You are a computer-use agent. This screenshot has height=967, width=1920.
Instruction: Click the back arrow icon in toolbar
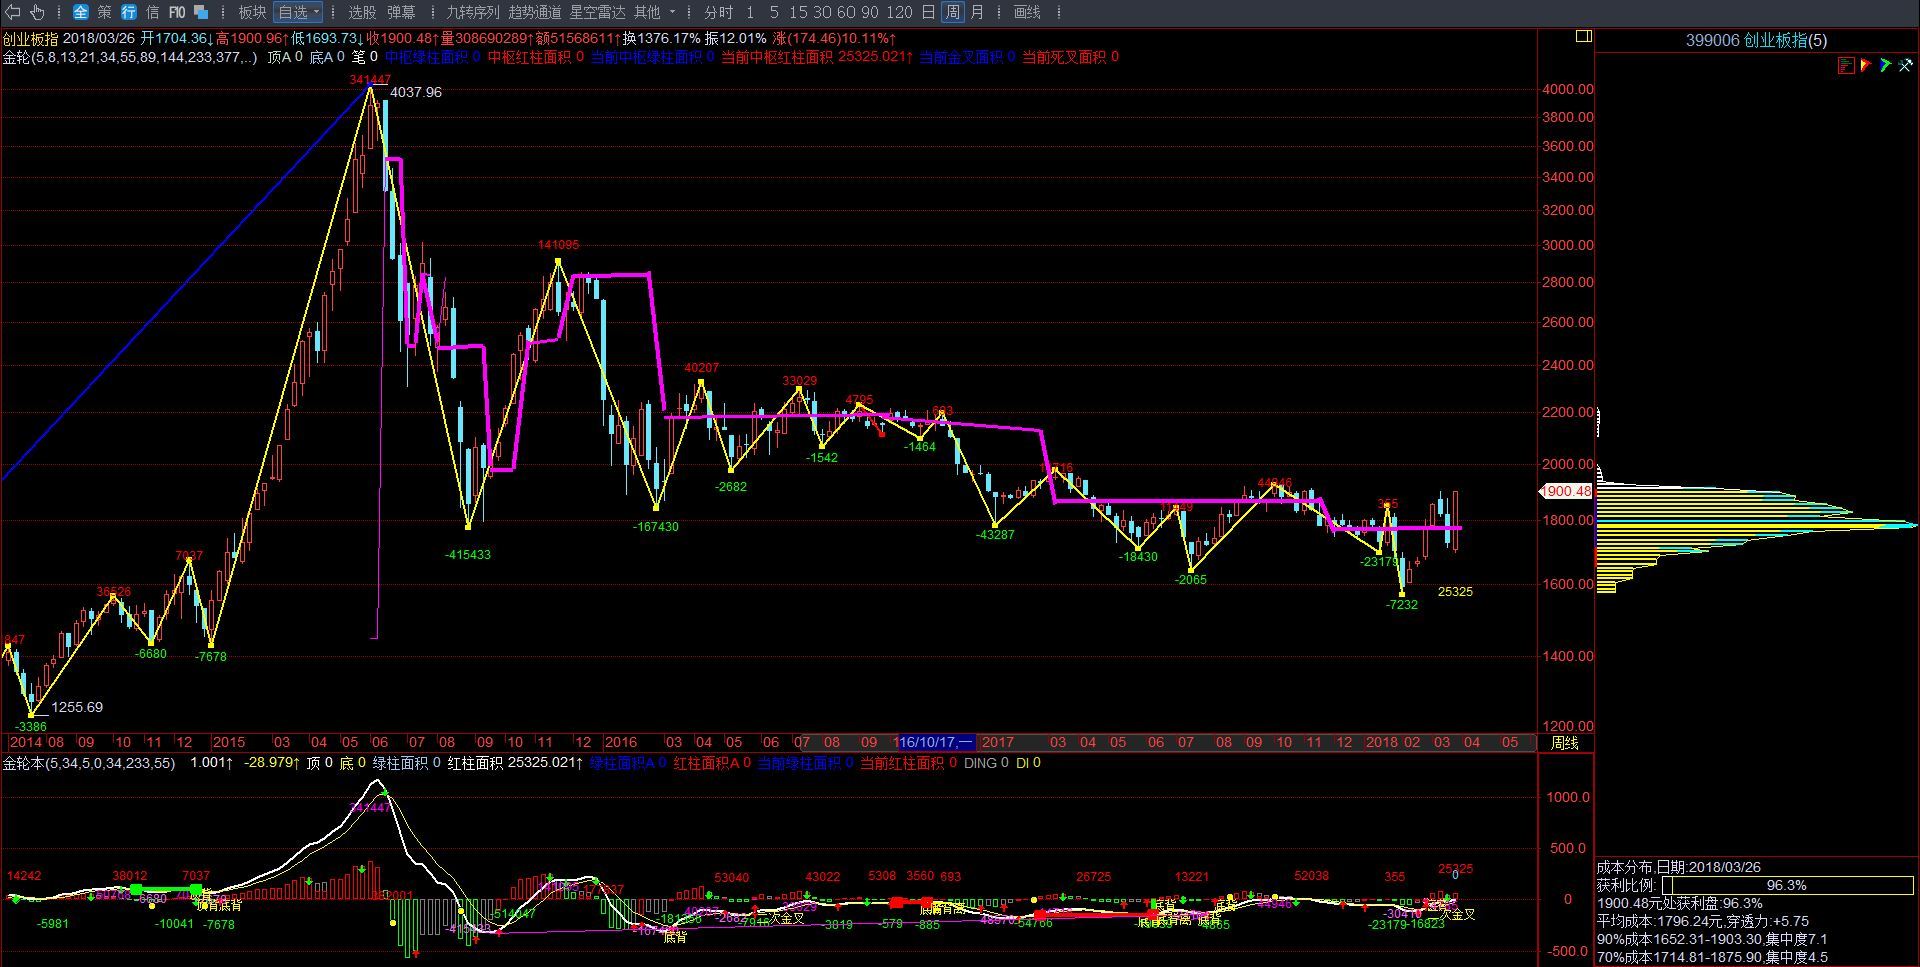click(x=13, y=12)
